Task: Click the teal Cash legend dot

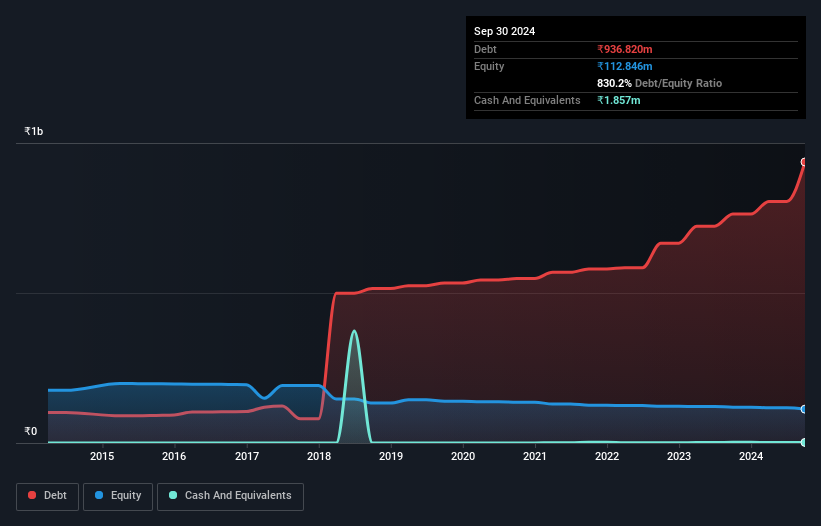Action: pyautogui.click(x=173, y=495)
